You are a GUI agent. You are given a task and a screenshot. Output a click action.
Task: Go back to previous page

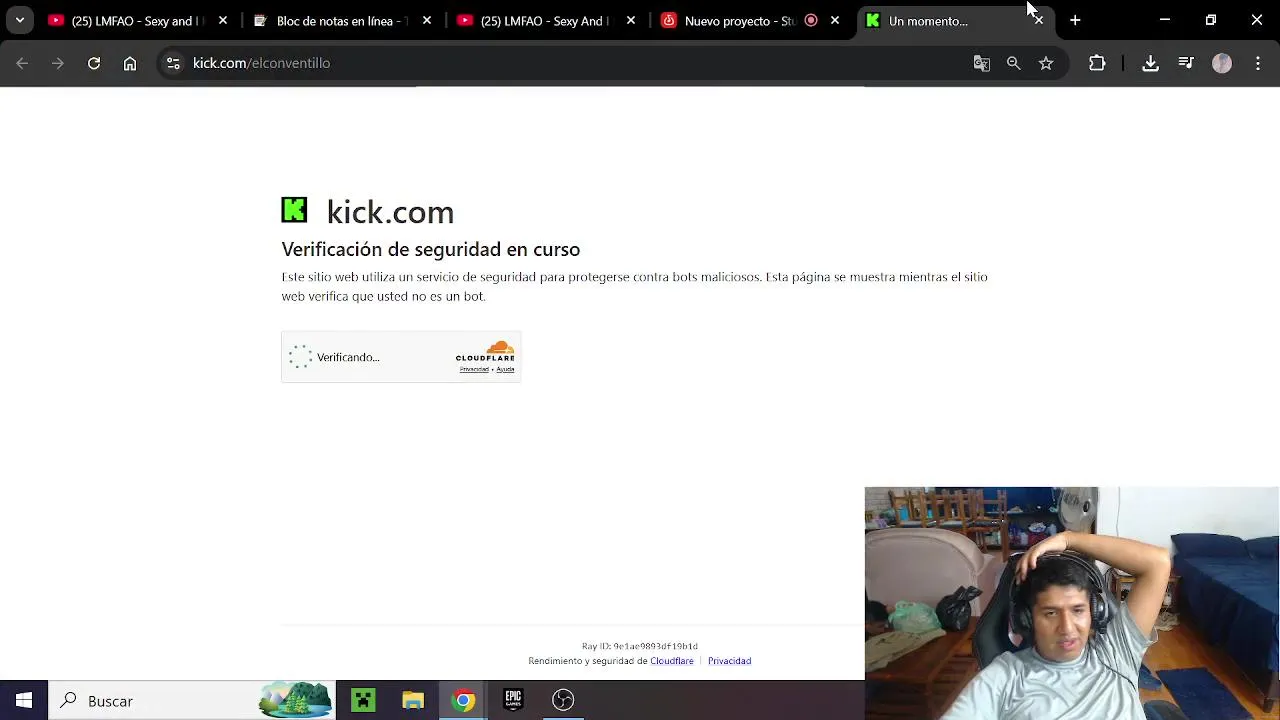coord(22,63)
